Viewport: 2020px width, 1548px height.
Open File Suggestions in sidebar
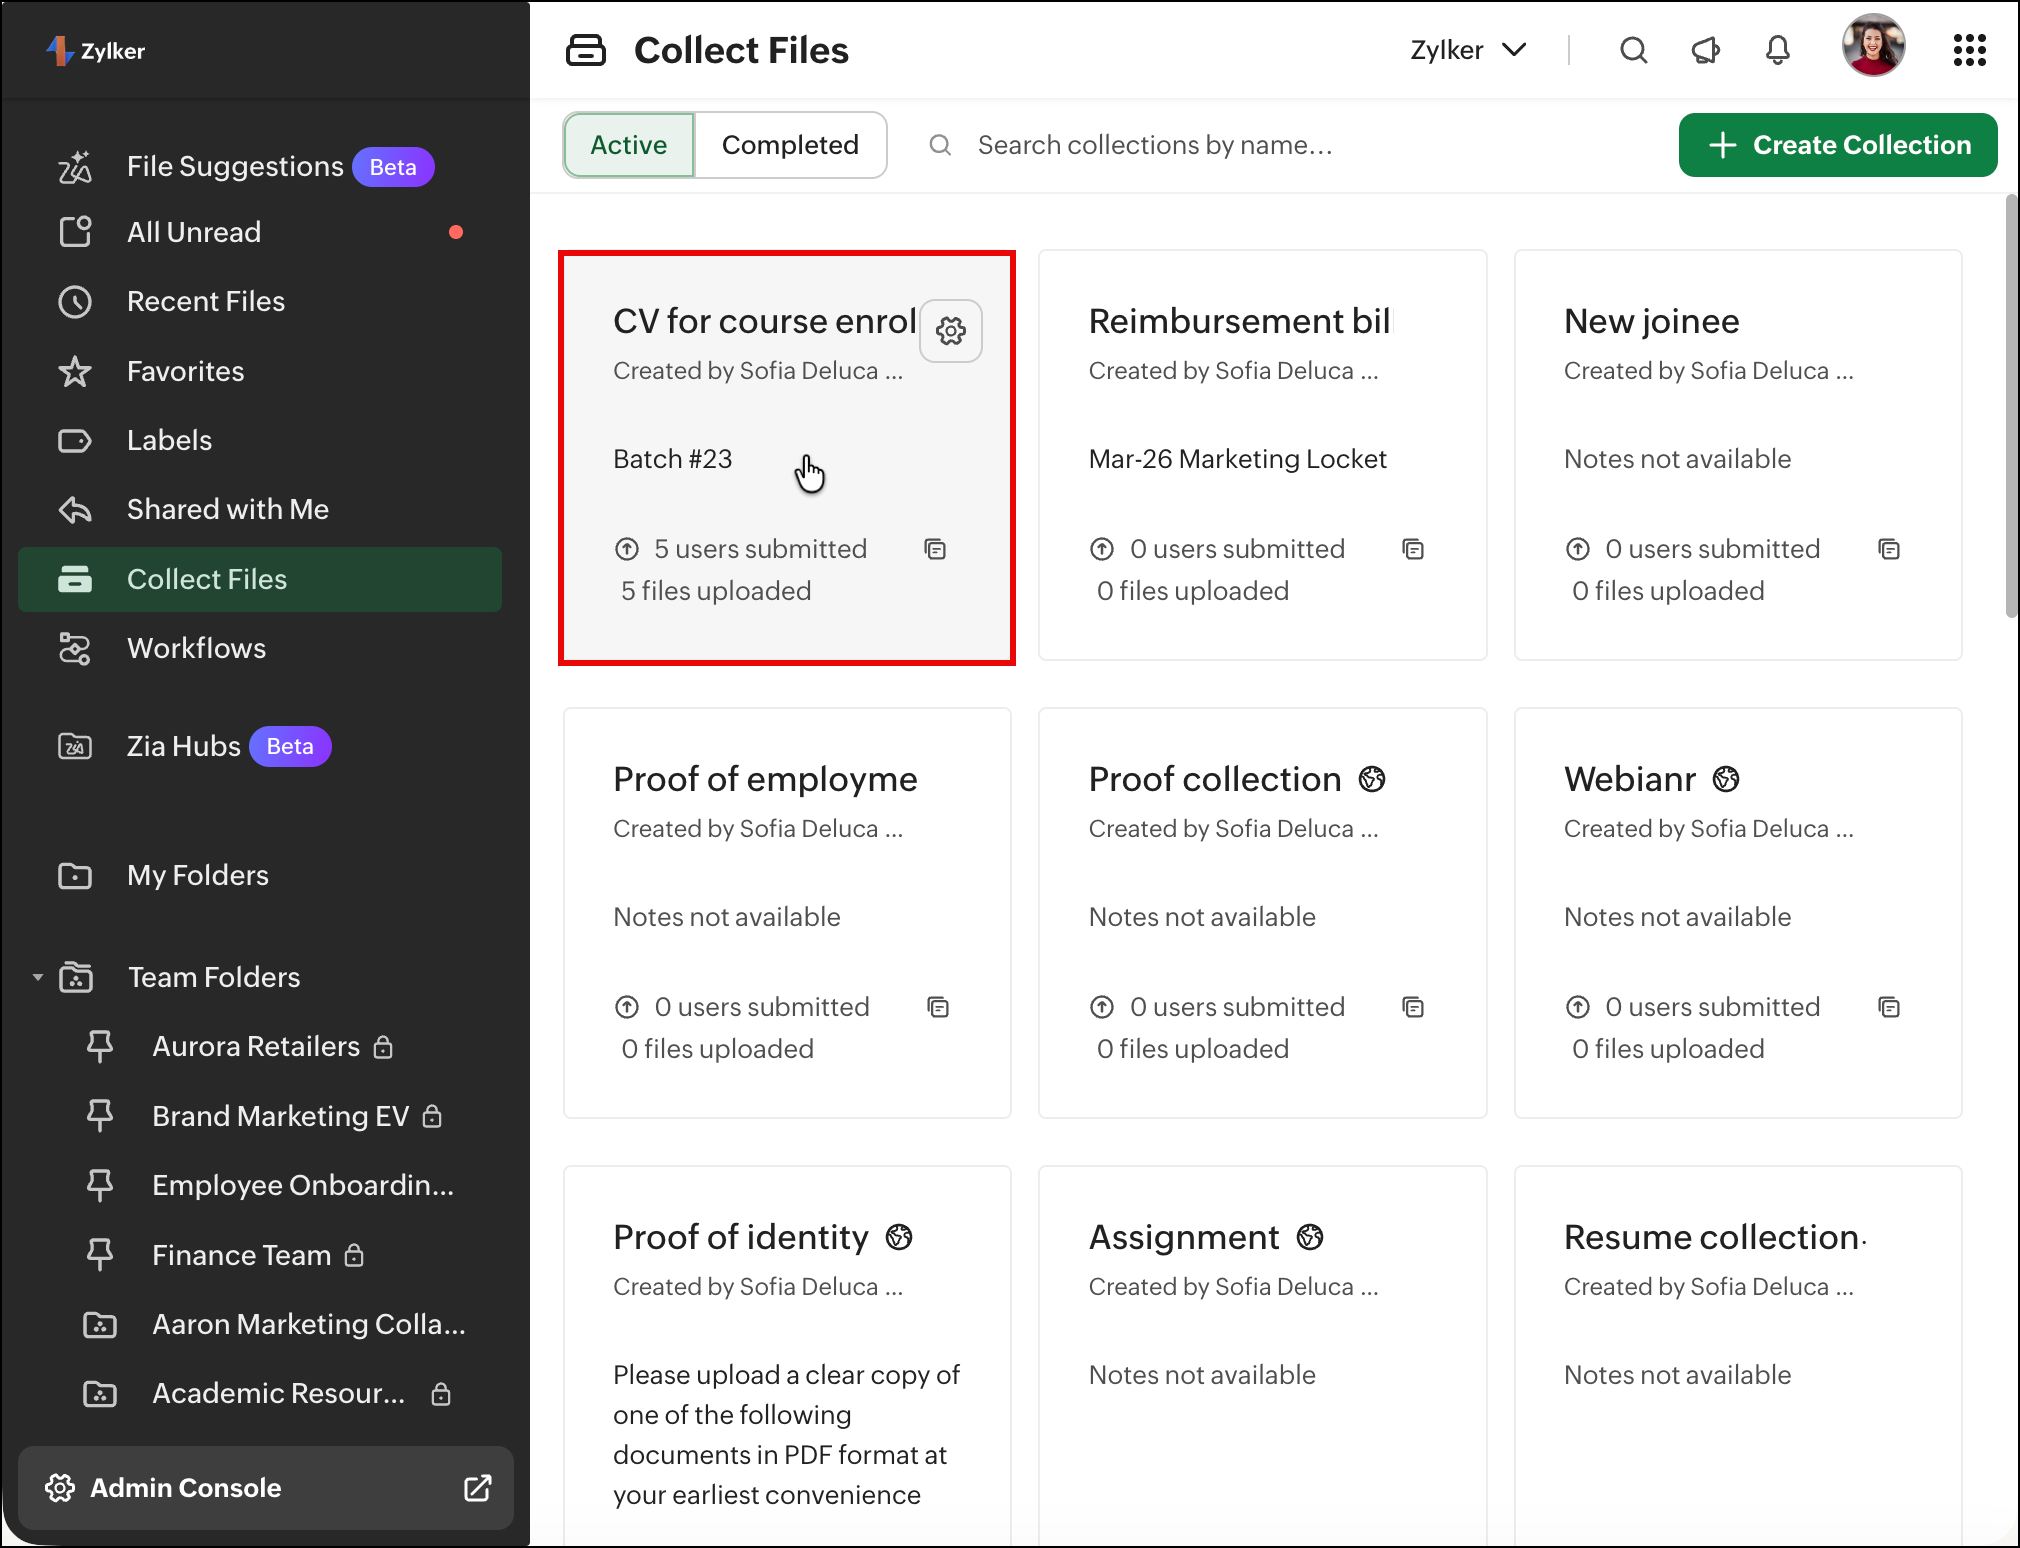click(234, 166)
